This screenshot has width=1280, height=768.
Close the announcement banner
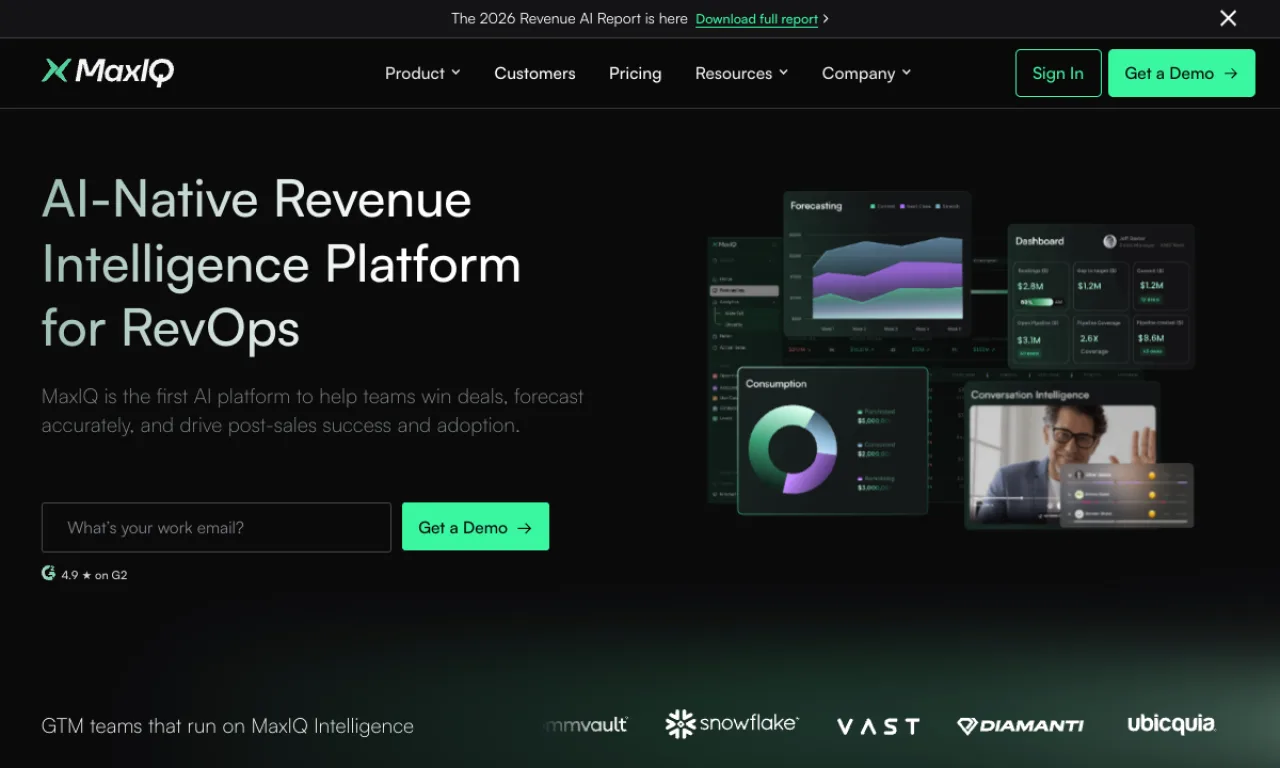(x=1228, y=18)
